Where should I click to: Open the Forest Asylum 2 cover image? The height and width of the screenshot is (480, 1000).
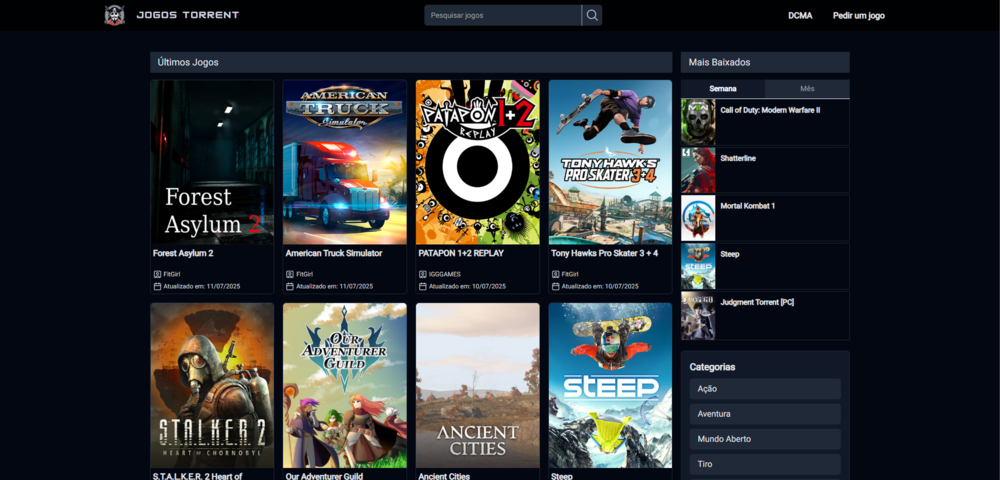[x=212, y=163]
